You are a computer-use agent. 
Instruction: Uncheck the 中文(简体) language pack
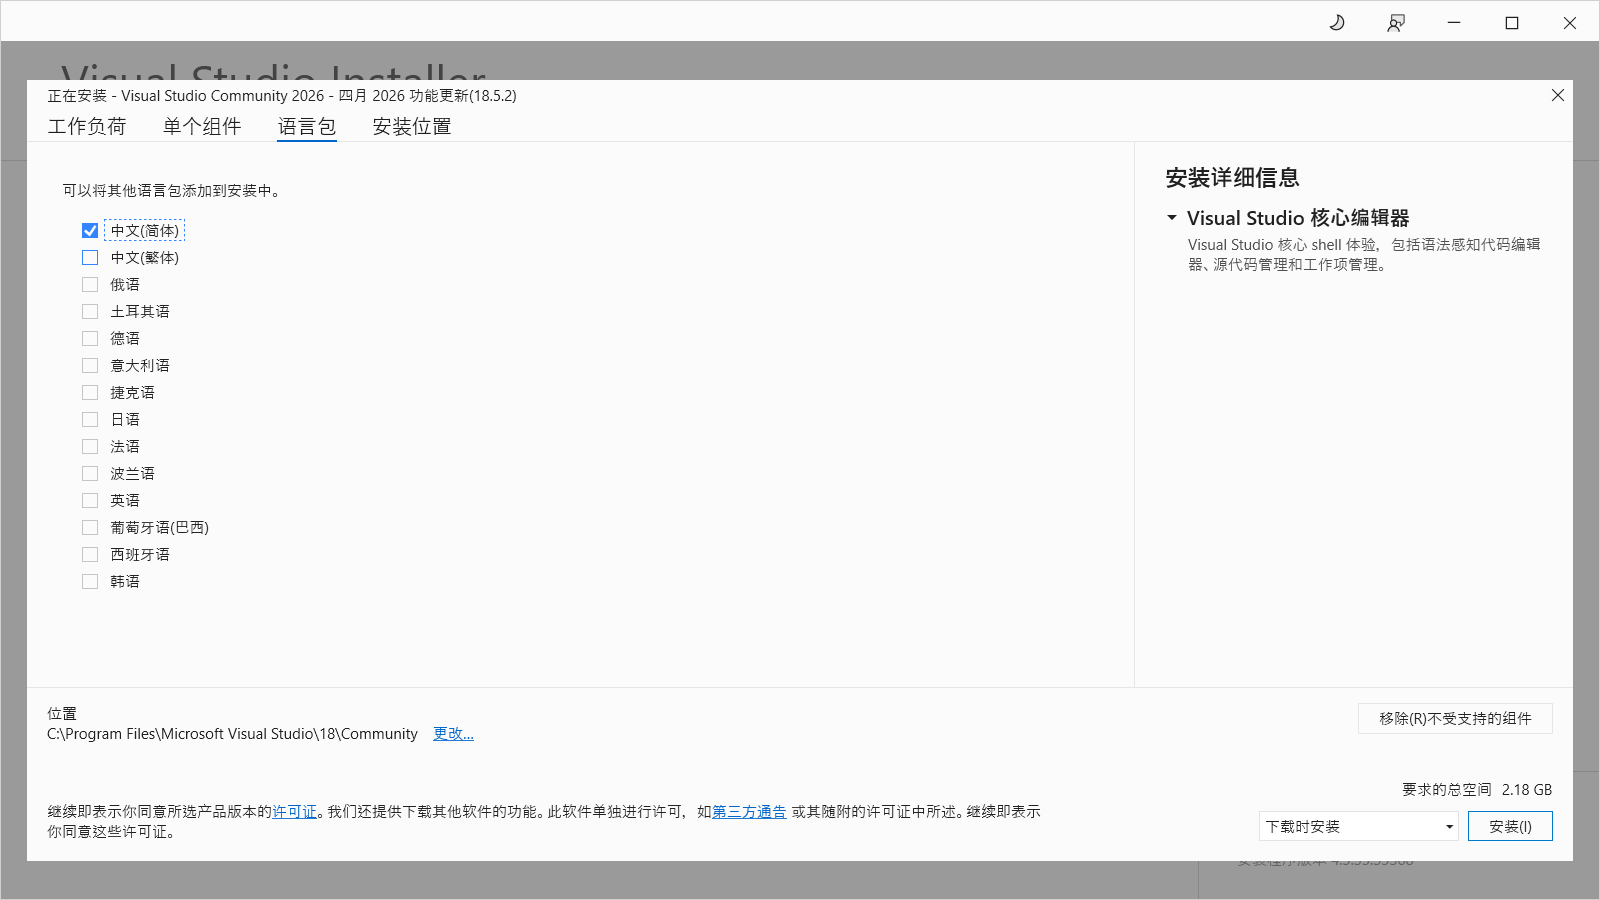(90, 230)
